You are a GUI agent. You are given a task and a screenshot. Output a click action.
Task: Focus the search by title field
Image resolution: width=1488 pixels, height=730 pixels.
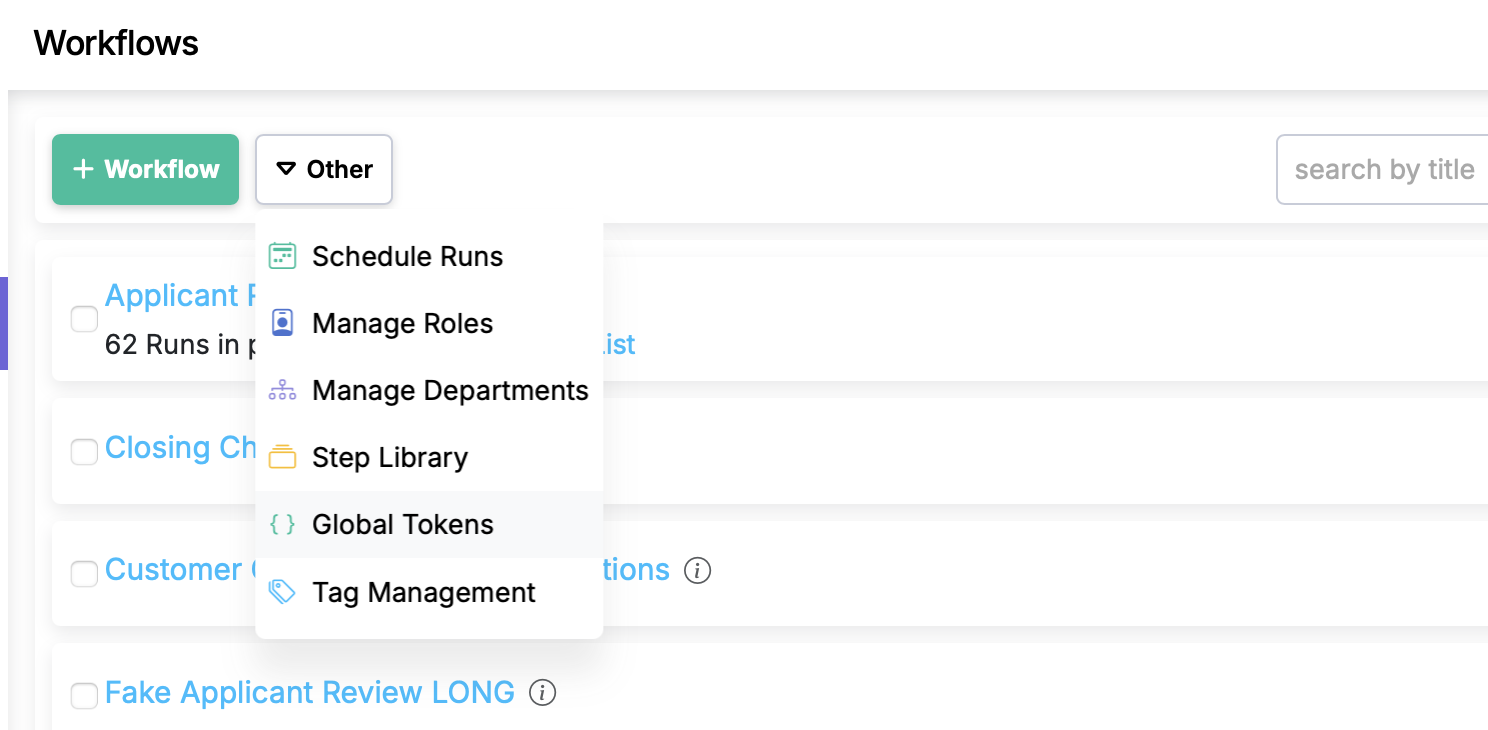[1384, 170]
